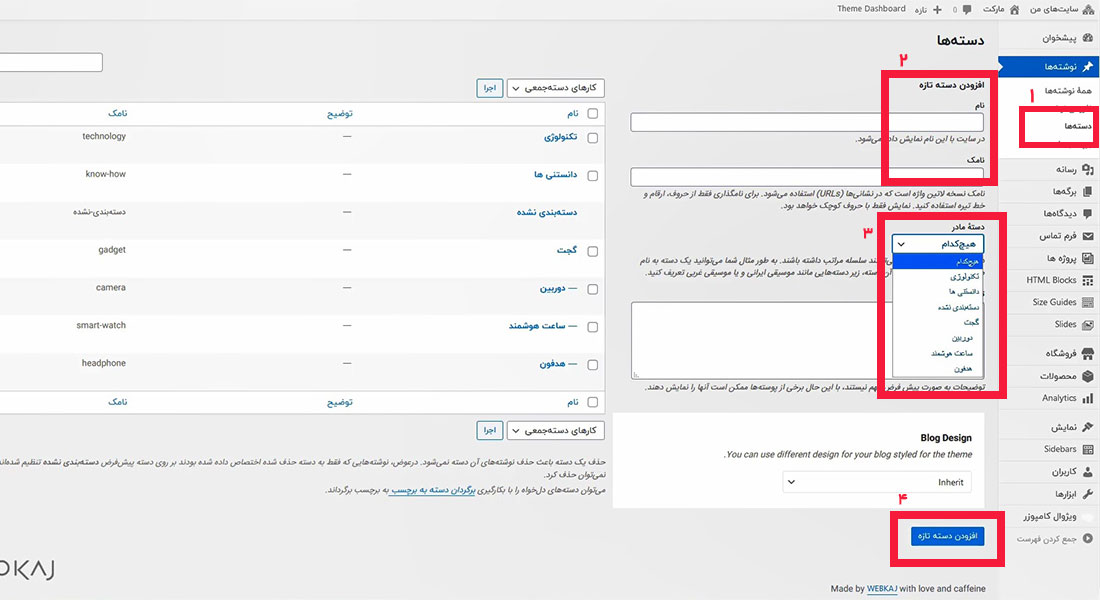Open Media (رسانه) from sidebar icon

click(x=1087, y=169)
